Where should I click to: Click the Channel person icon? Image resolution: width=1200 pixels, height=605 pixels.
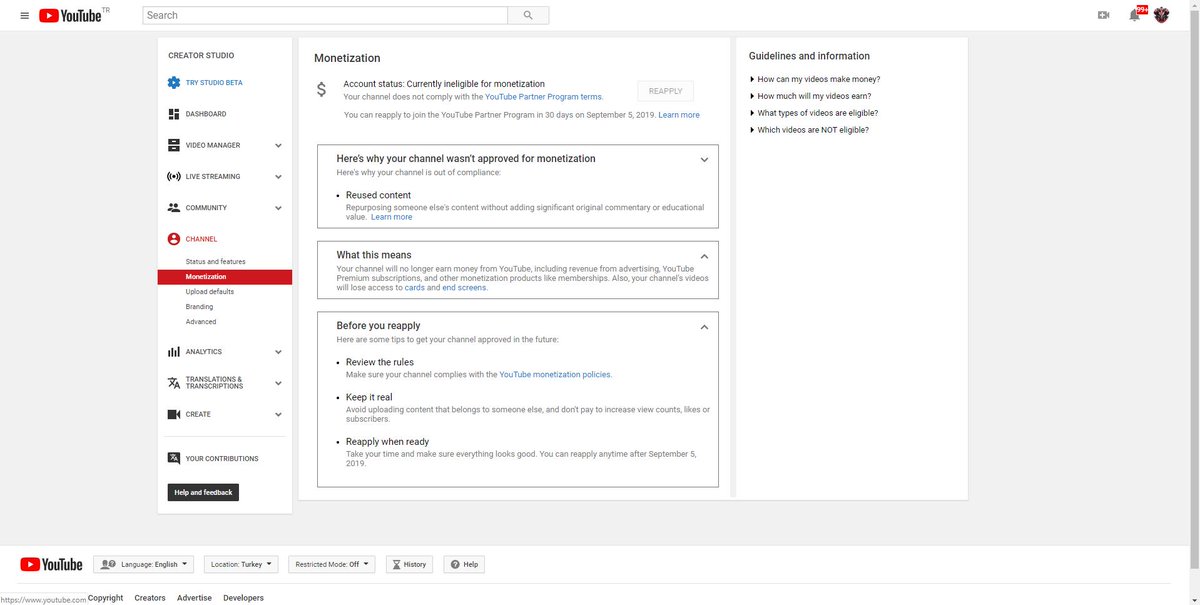174,239
